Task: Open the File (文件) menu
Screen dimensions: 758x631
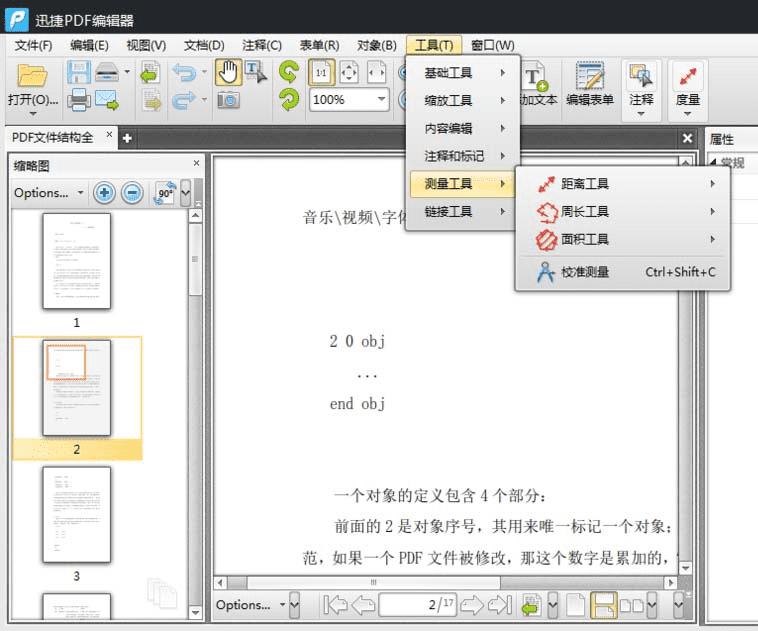Action: [33, 45]
